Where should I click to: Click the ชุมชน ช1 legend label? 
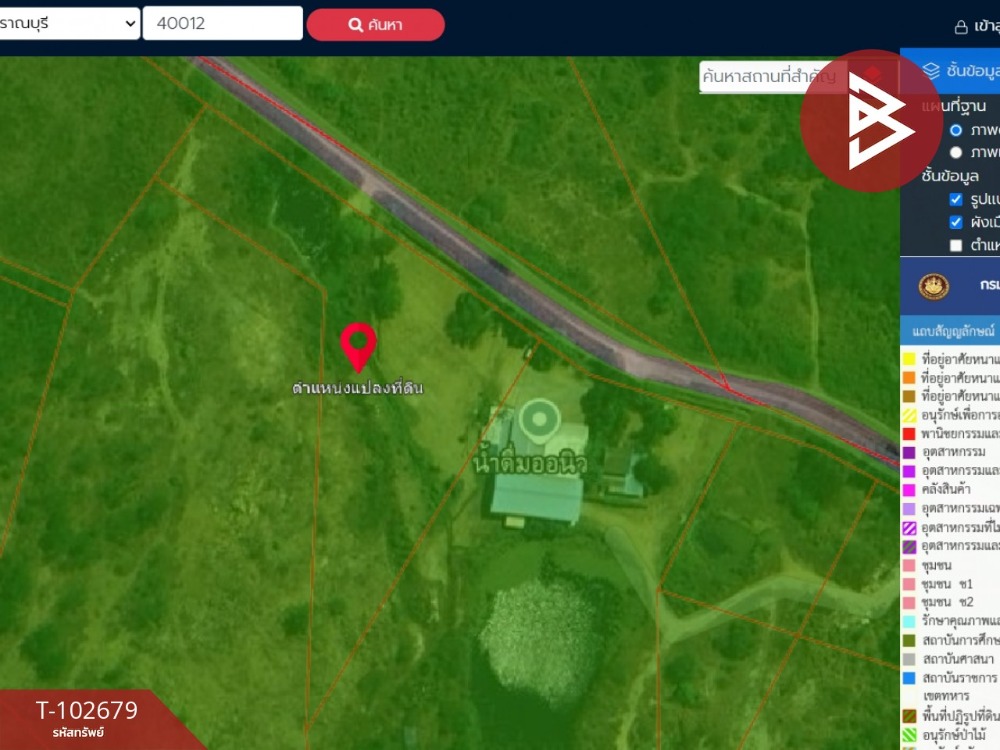(x=946, y=584)
